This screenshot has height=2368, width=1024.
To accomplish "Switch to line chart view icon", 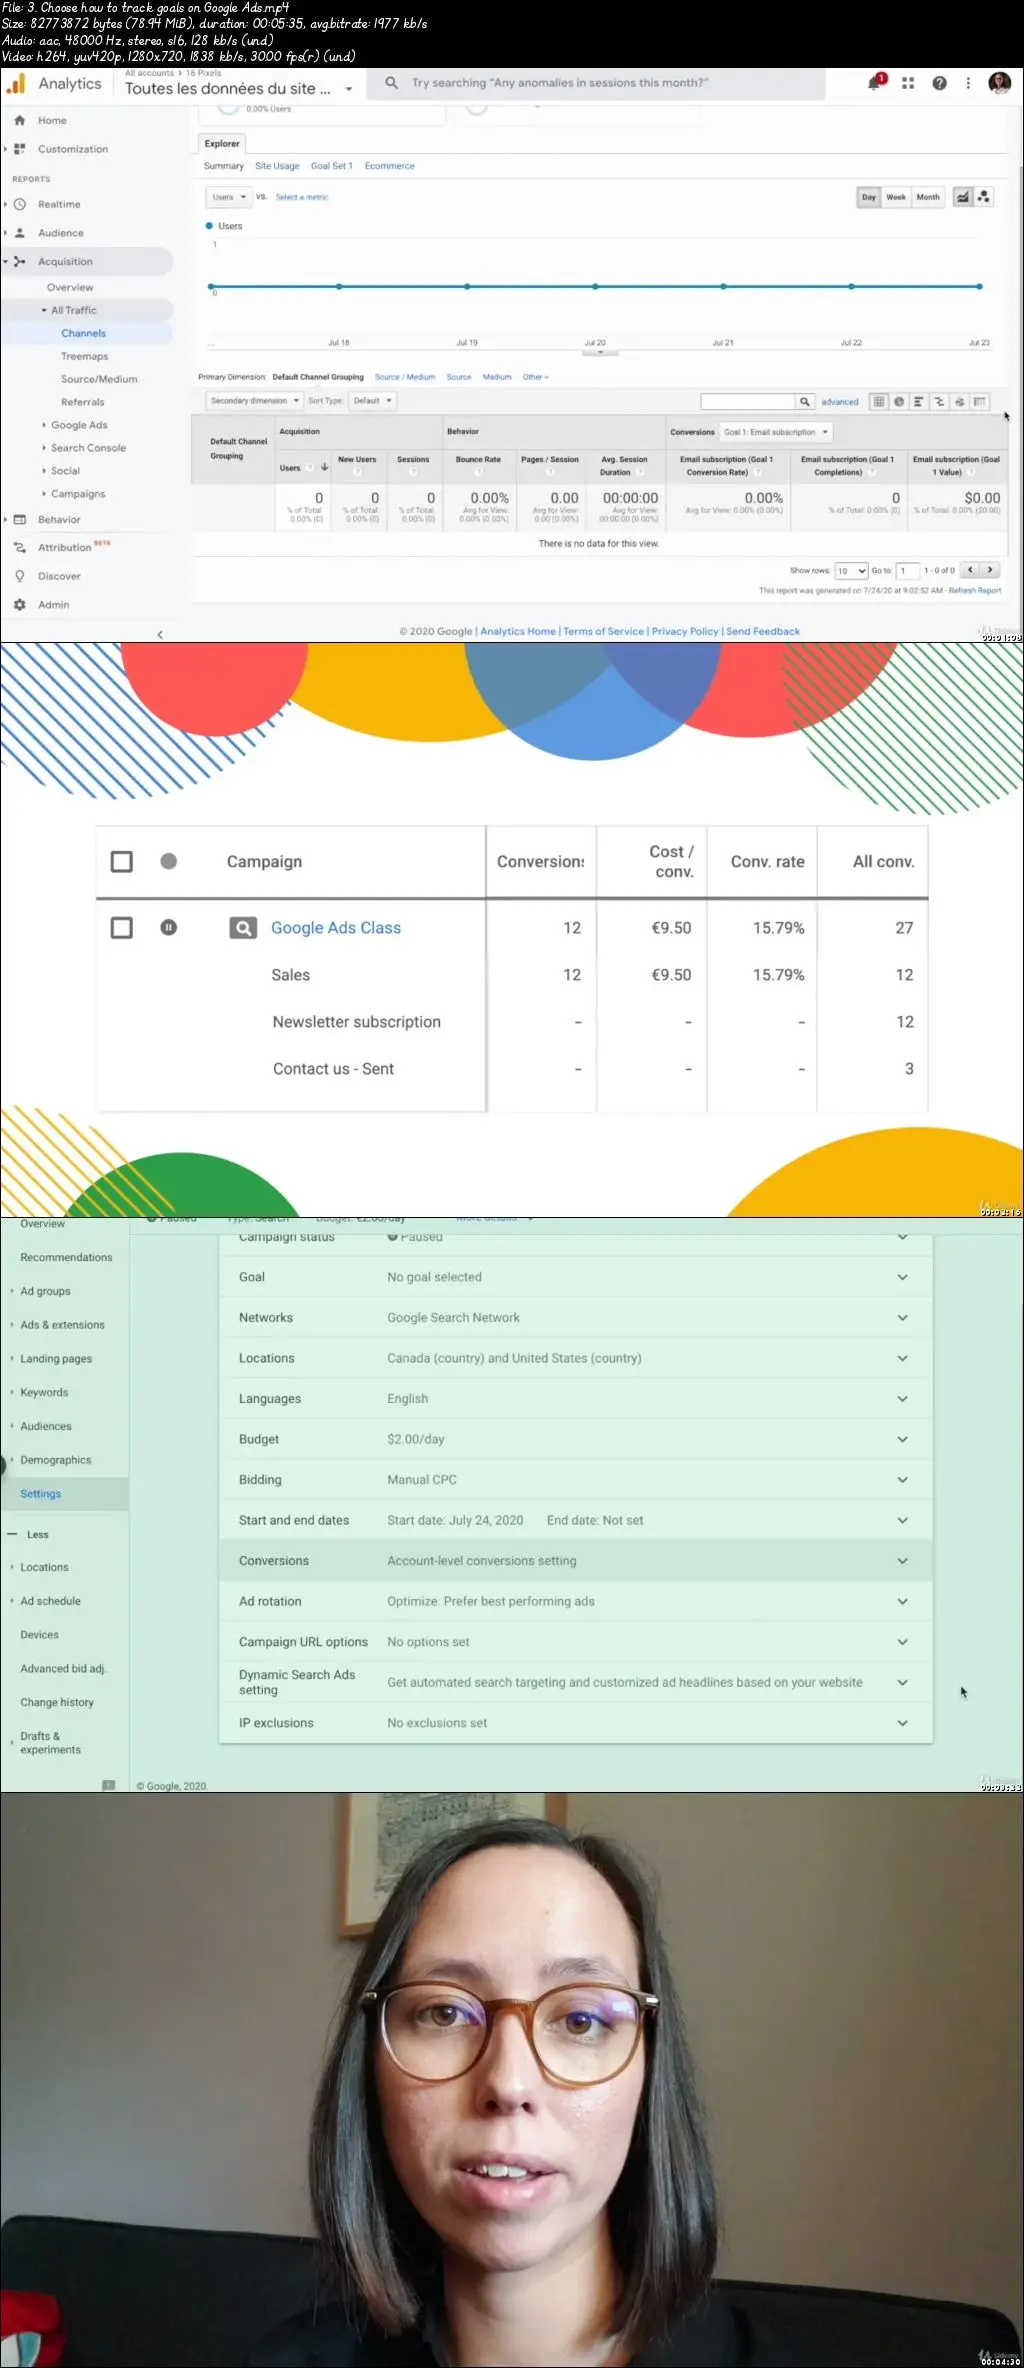I will pyautogui.click(x=962, y=197).
